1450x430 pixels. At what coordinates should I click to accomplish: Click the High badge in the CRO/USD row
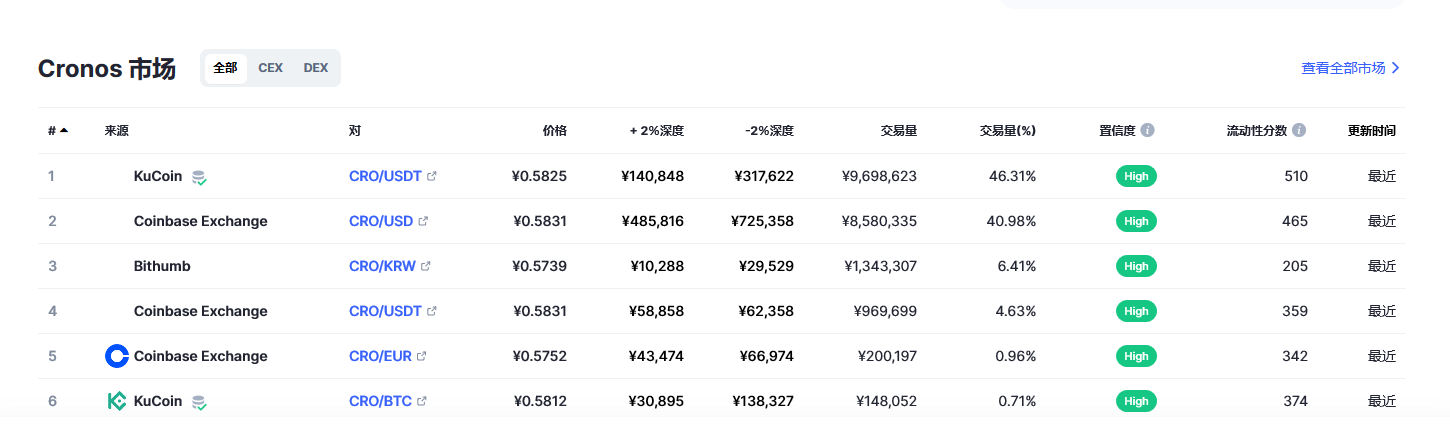coord(1136,221)
